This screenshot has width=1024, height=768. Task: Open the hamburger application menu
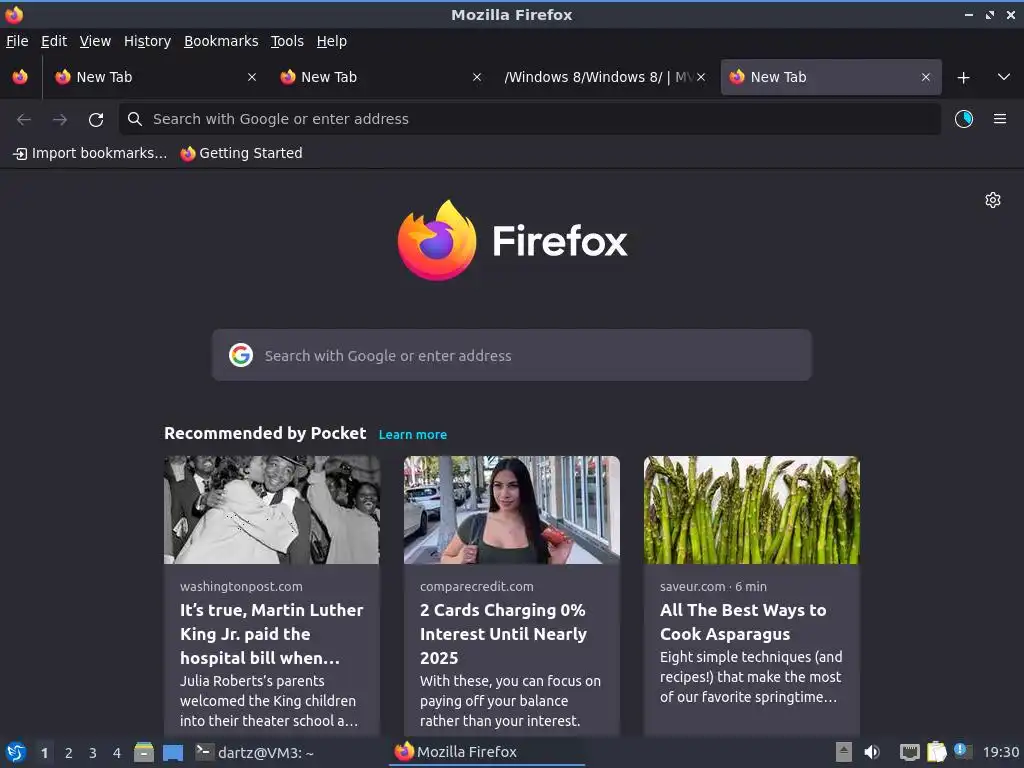[1000, 119]
